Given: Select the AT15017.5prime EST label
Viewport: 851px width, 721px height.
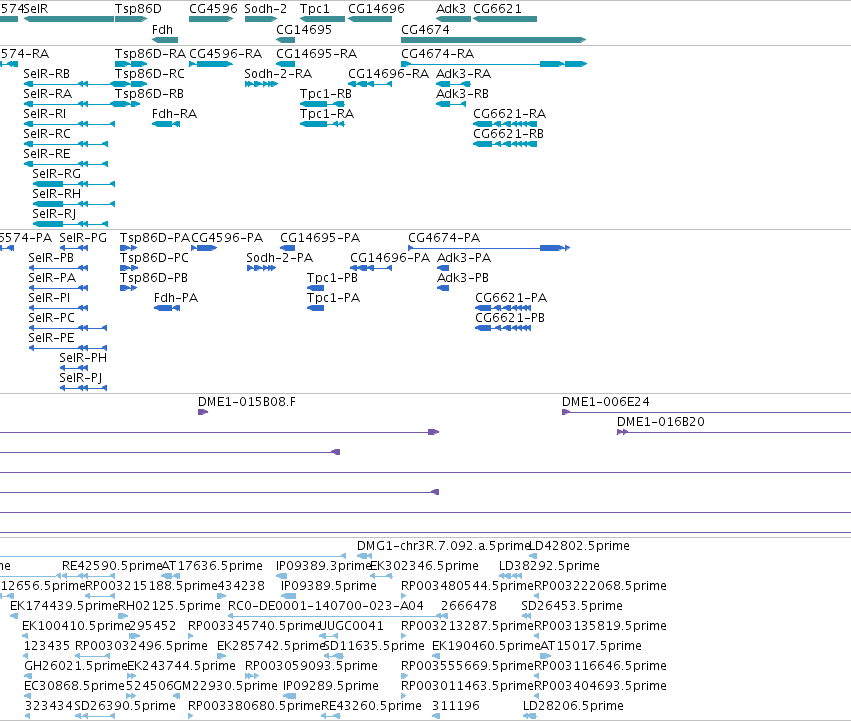Looking at the screenshot, I should [591, 646].
